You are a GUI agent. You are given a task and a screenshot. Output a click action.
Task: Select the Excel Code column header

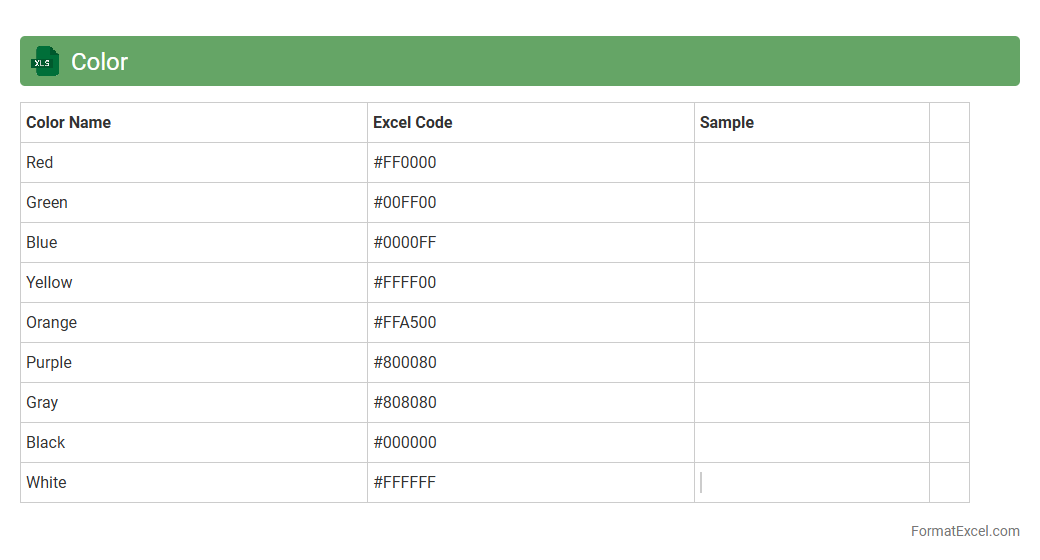pyautogui.click(x=412, y=122)
